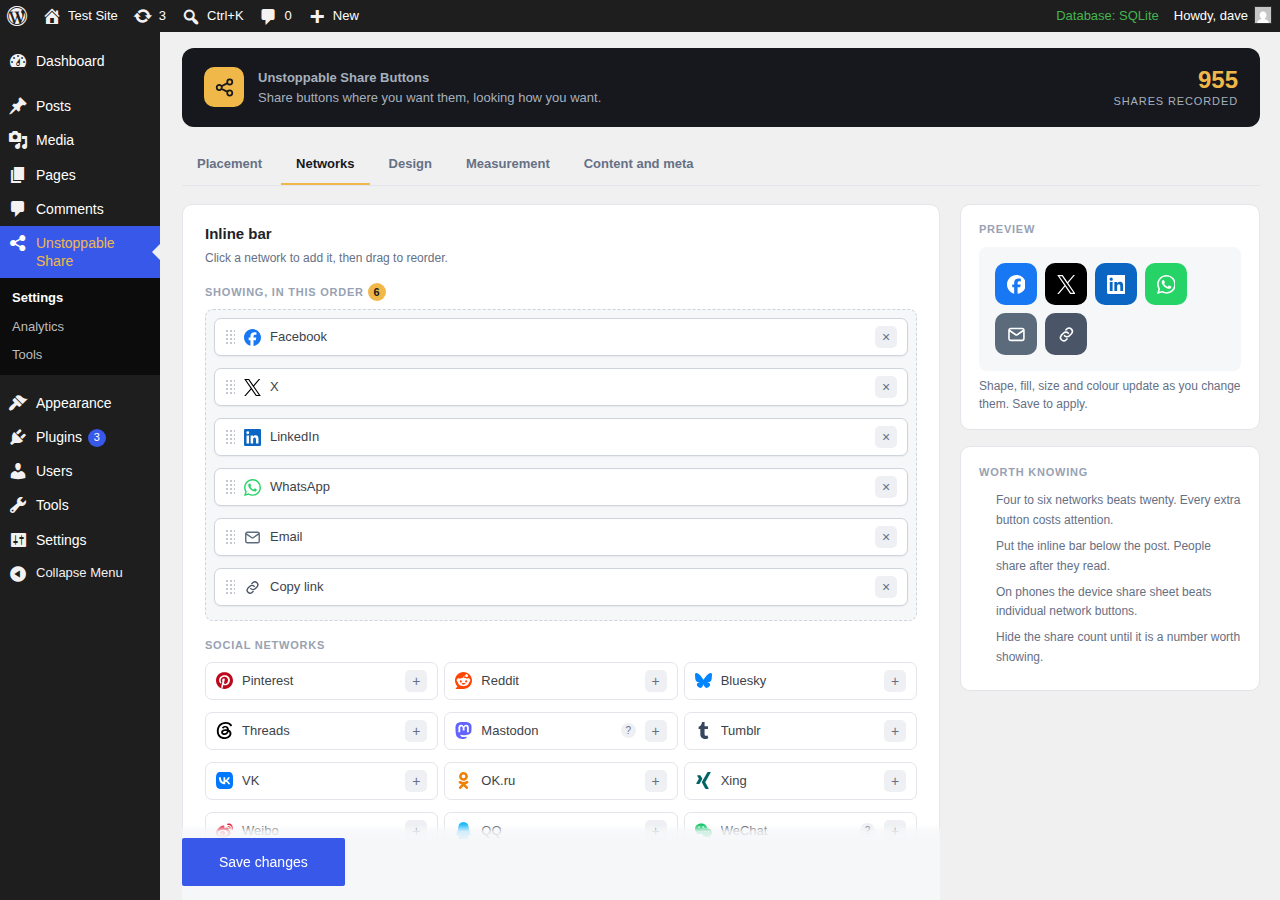Open the Design tab
This screenshot has width=1280, height=900.
click(x=410, y=164)
